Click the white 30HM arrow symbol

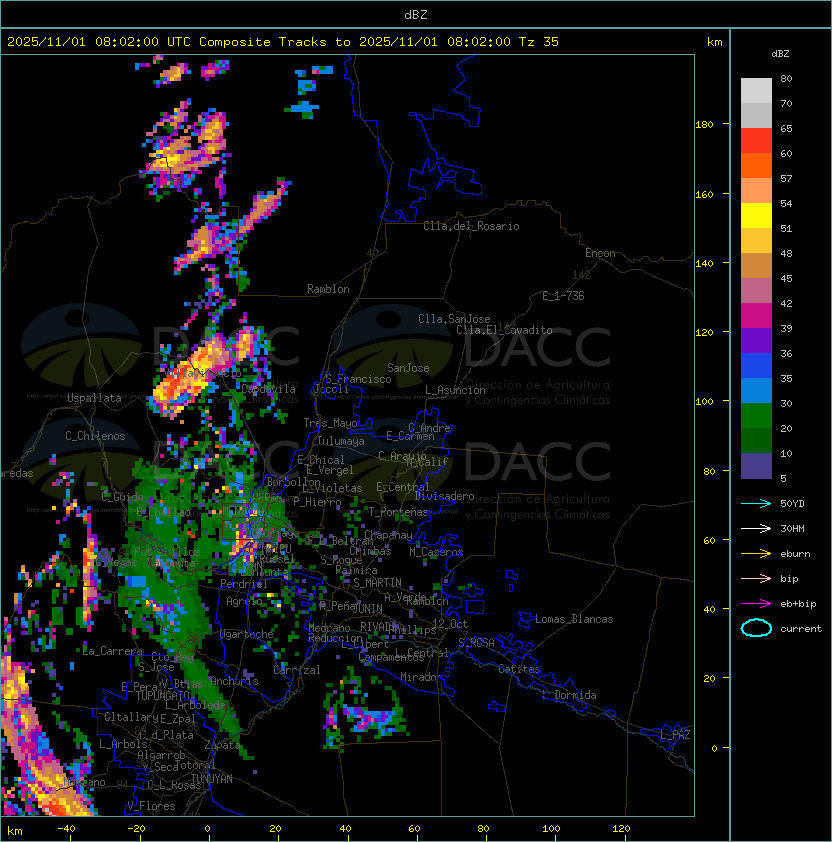click(756, 529)
